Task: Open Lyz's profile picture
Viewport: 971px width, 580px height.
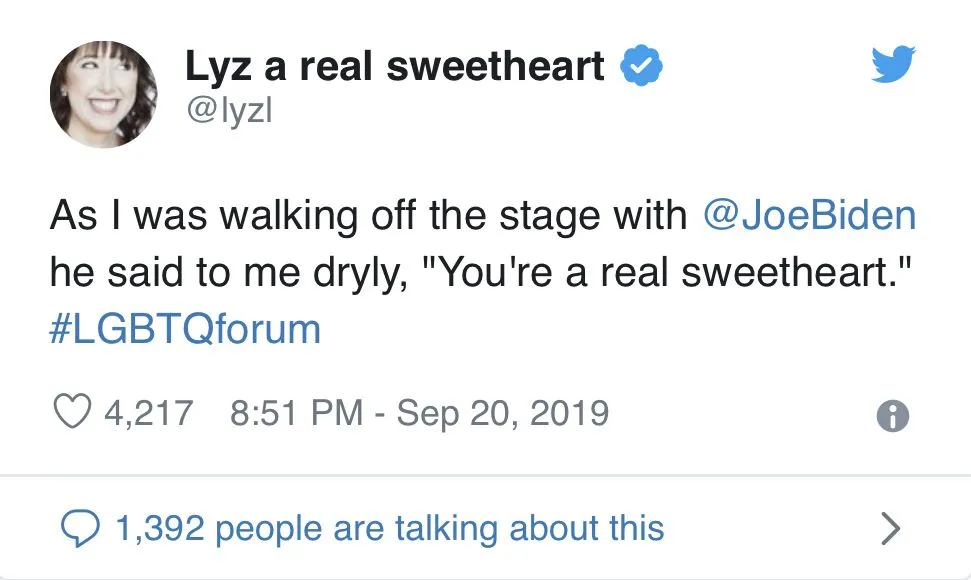Action: (x=103, y=93)
